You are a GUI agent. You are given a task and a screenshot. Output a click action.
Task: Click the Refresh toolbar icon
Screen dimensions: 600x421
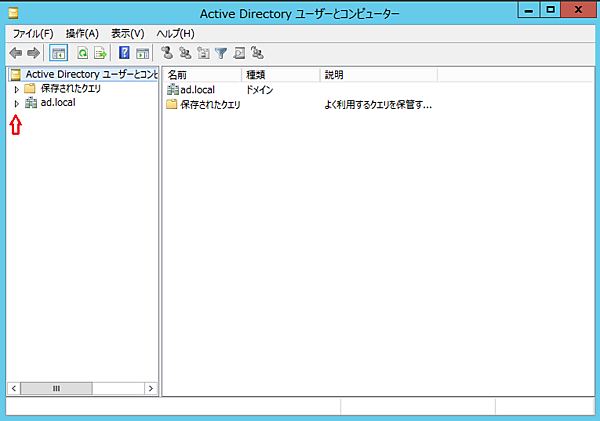pyautogui.click(x=83, y=53)
